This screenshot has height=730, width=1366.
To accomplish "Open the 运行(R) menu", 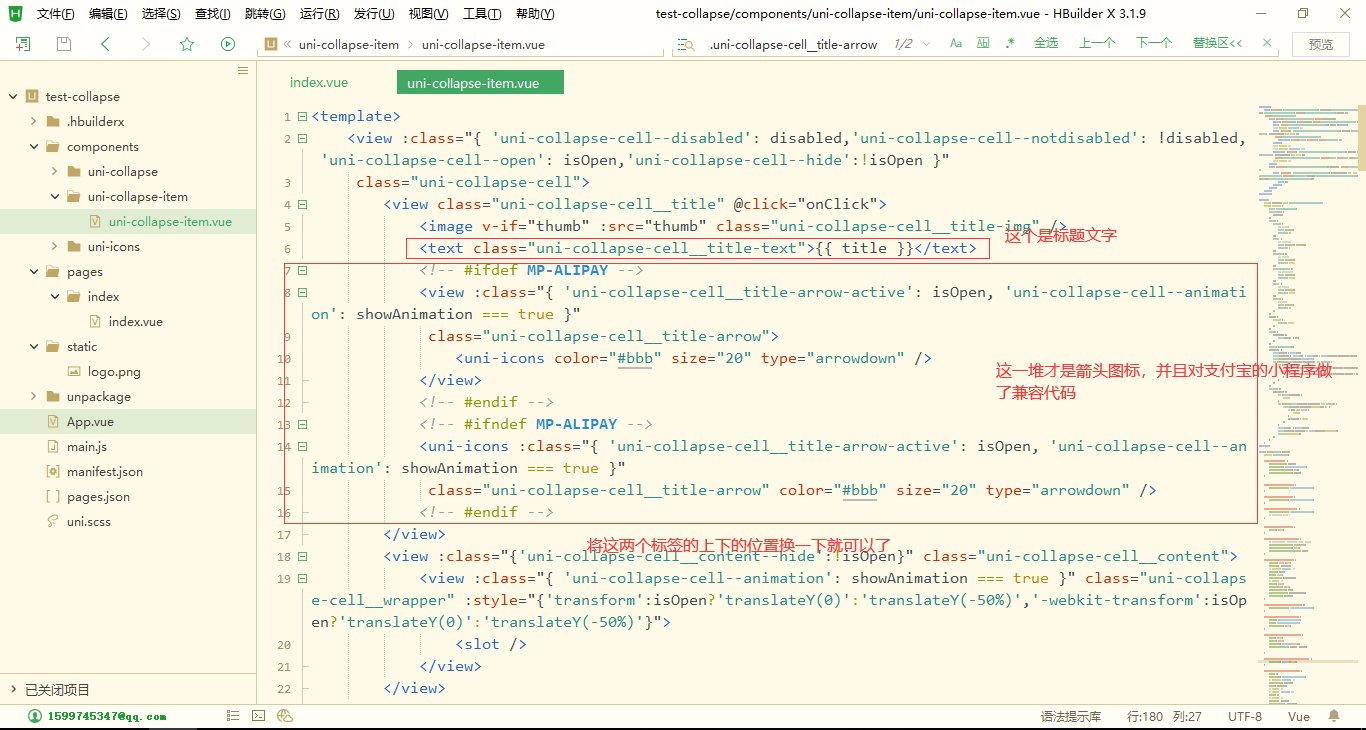I will pyautogui.click(x=318, y=13).
